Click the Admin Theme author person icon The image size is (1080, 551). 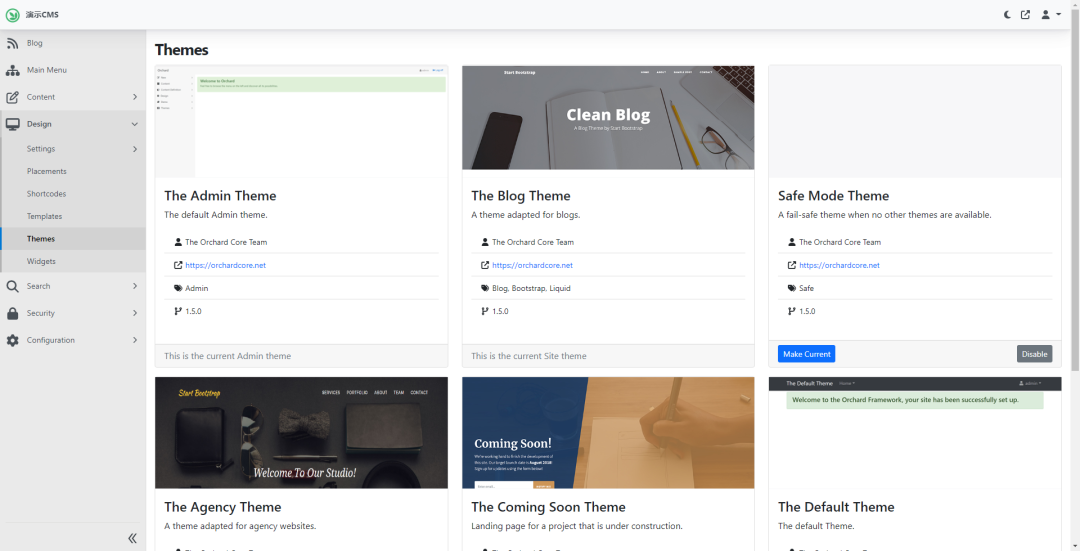(178, 242)
